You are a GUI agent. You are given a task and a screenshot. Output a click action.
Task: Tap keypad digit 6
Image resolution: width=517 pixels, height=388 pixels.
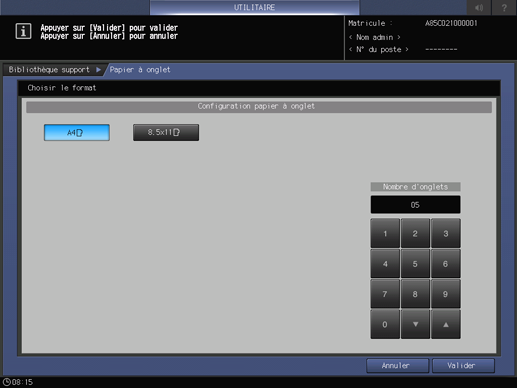[446, 264]
